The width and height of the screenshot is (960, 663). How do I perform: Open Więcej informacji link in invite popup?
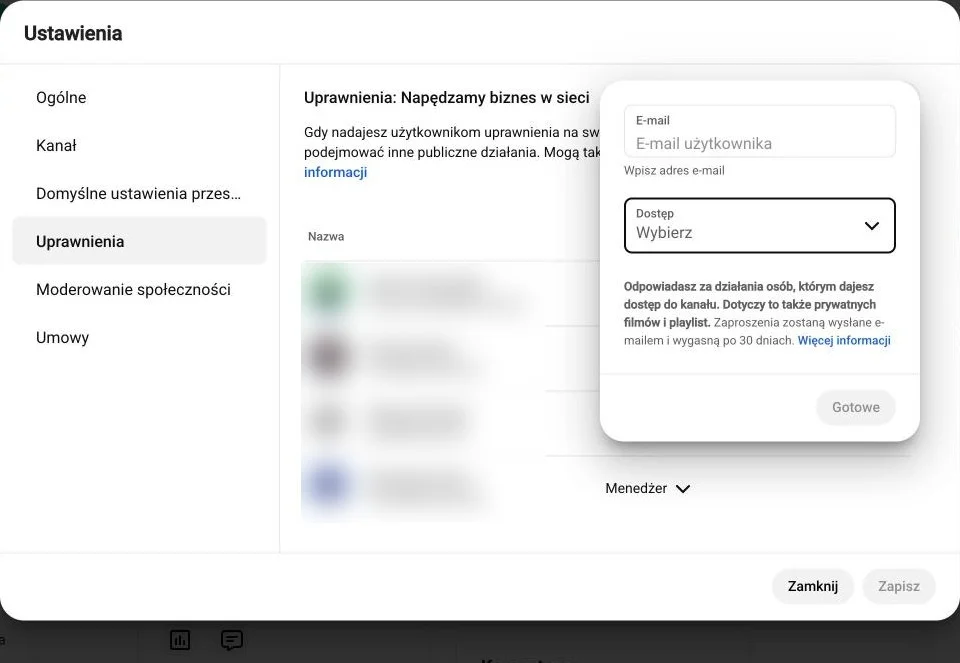[x=844, y=340]
